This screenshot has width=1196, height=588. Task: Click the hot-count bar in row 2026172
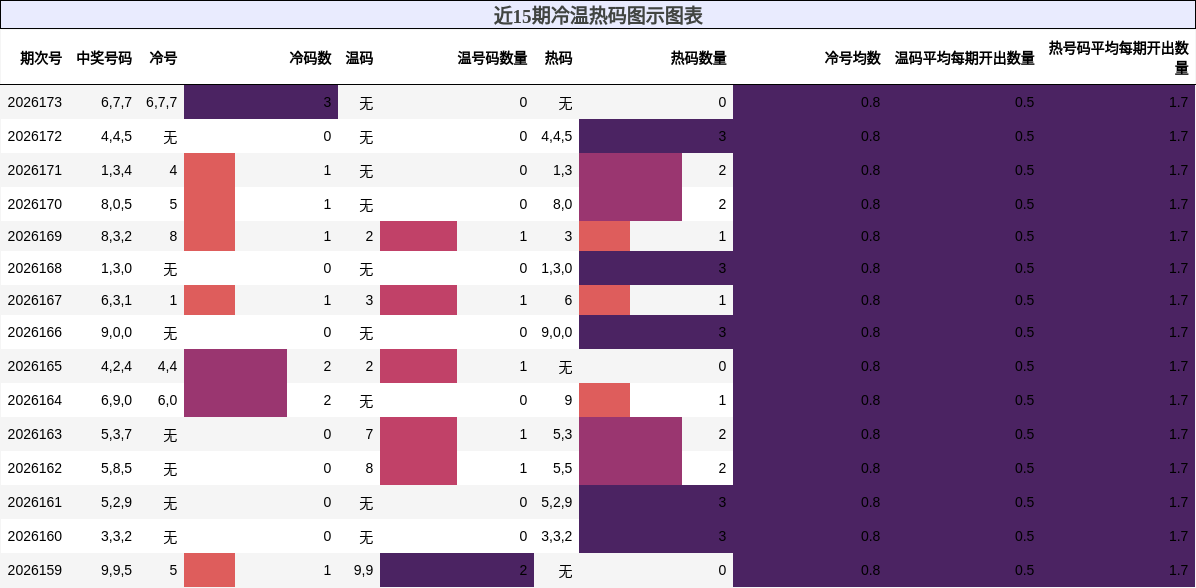pos(656,137)
